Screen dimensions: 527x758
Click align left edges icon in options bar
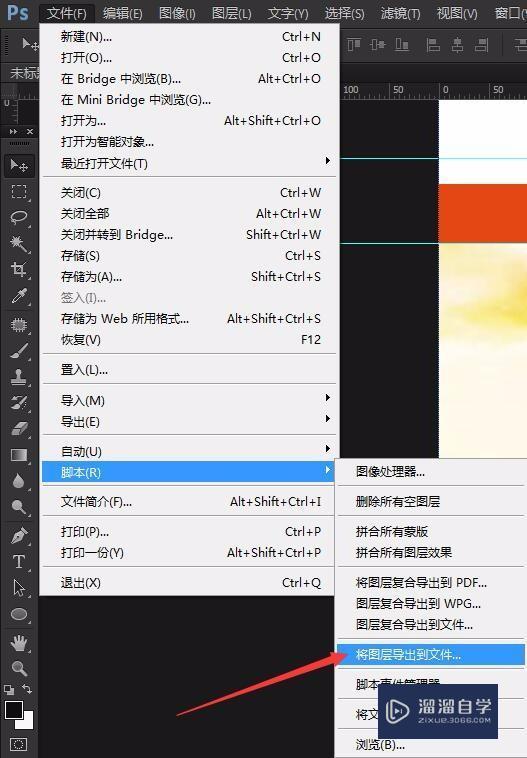click(x=433, y=45)
